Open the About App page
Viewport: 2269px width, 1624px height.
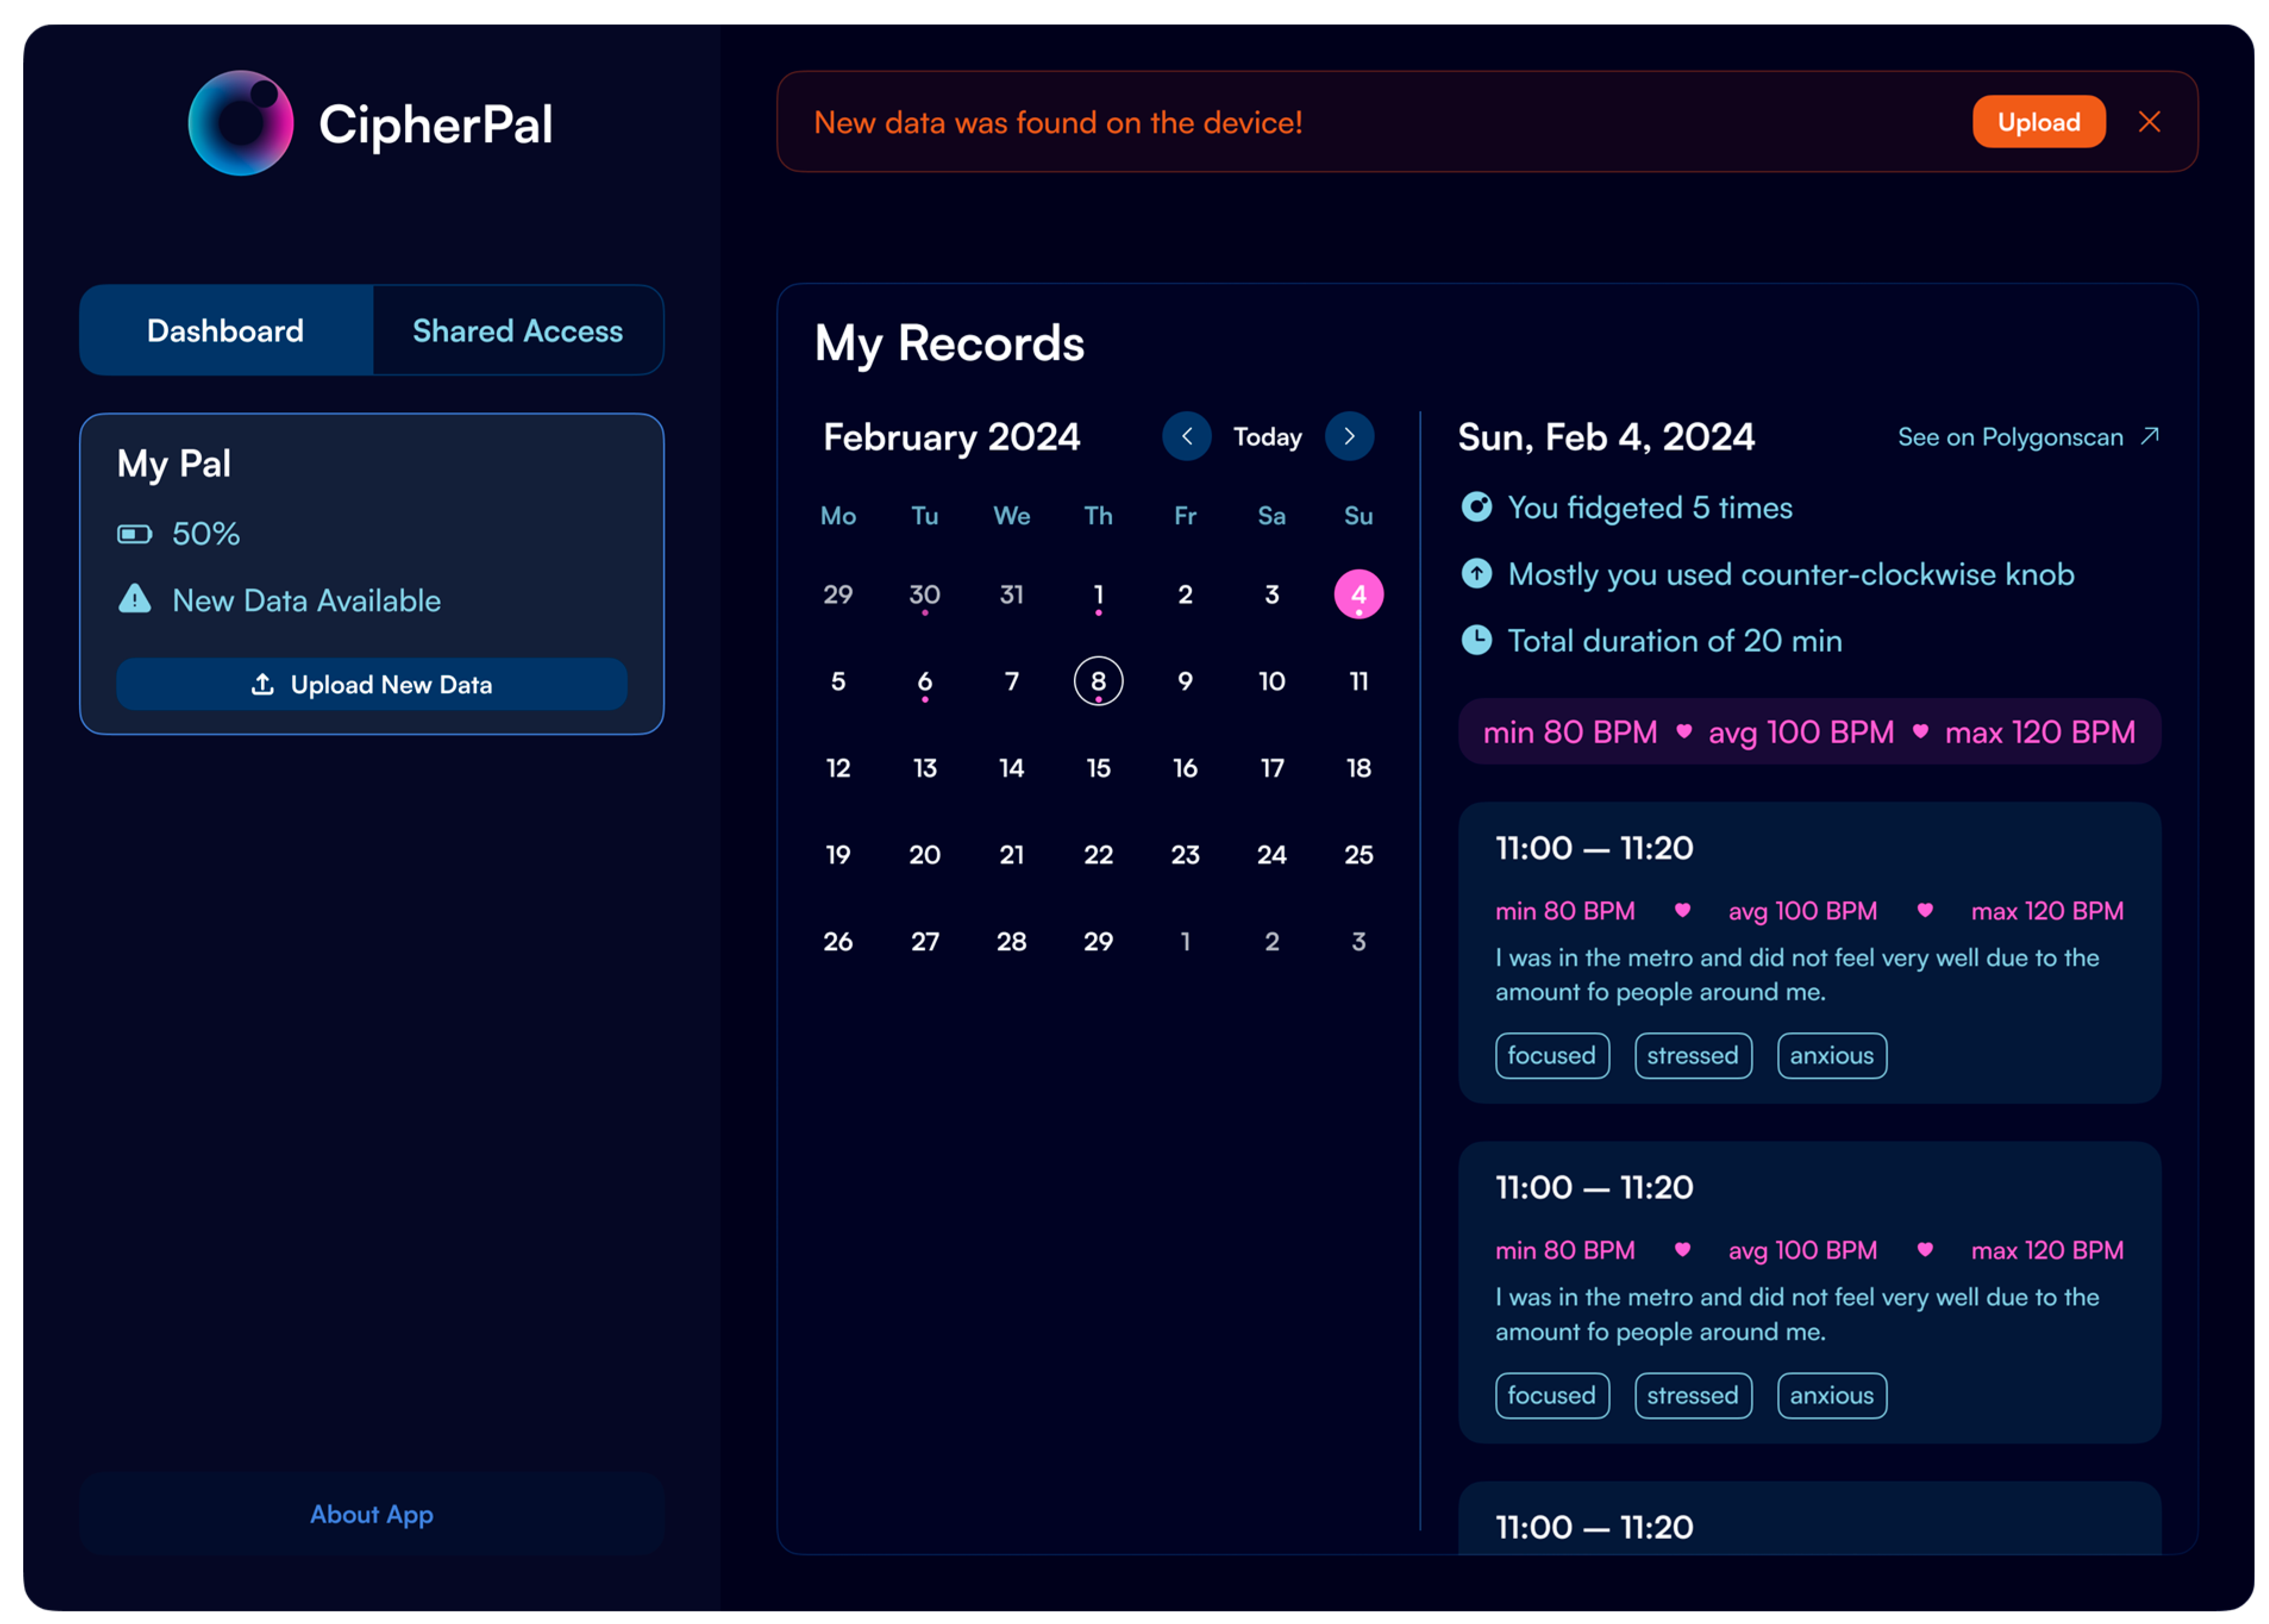coord(370,1514)
